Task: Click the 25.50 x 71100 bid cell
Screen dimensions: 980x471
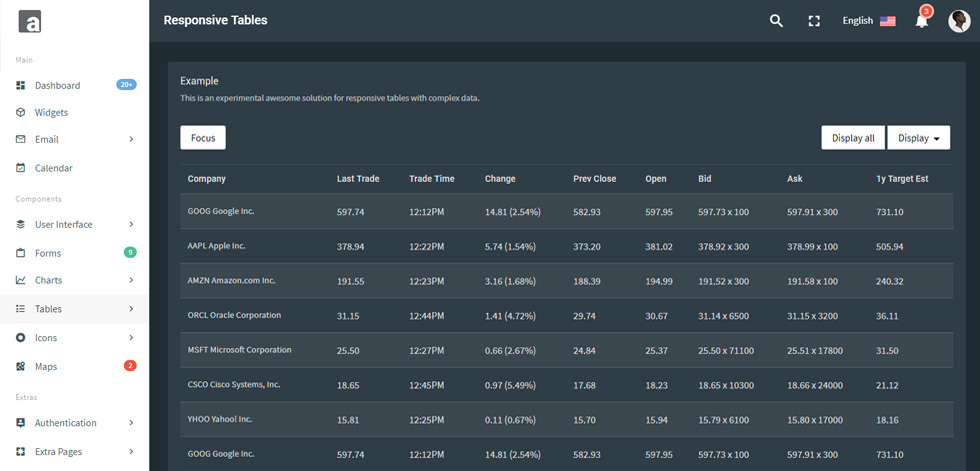Action: pos(726,351)
